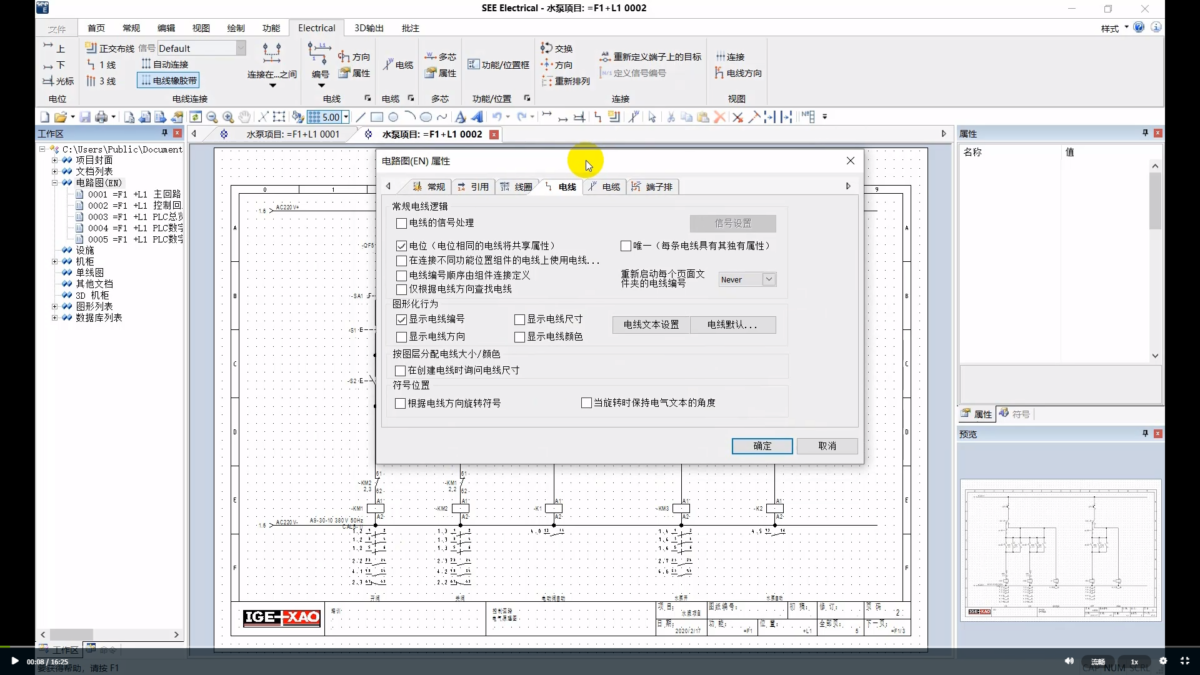Screen dimensions: 1200x675
Task: Select the draw line tool icon
Action: point(361,117)
